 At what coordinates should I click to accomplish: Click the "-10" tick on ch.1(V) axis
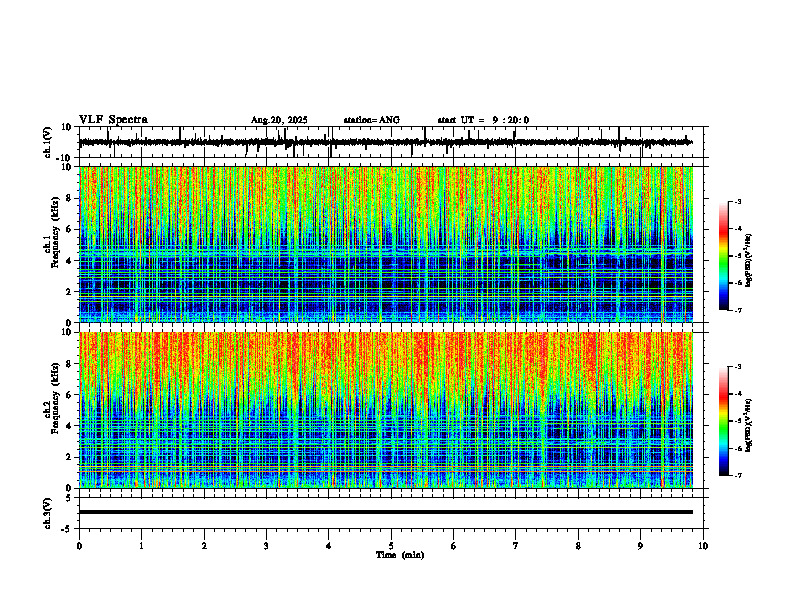coord(65,158)
